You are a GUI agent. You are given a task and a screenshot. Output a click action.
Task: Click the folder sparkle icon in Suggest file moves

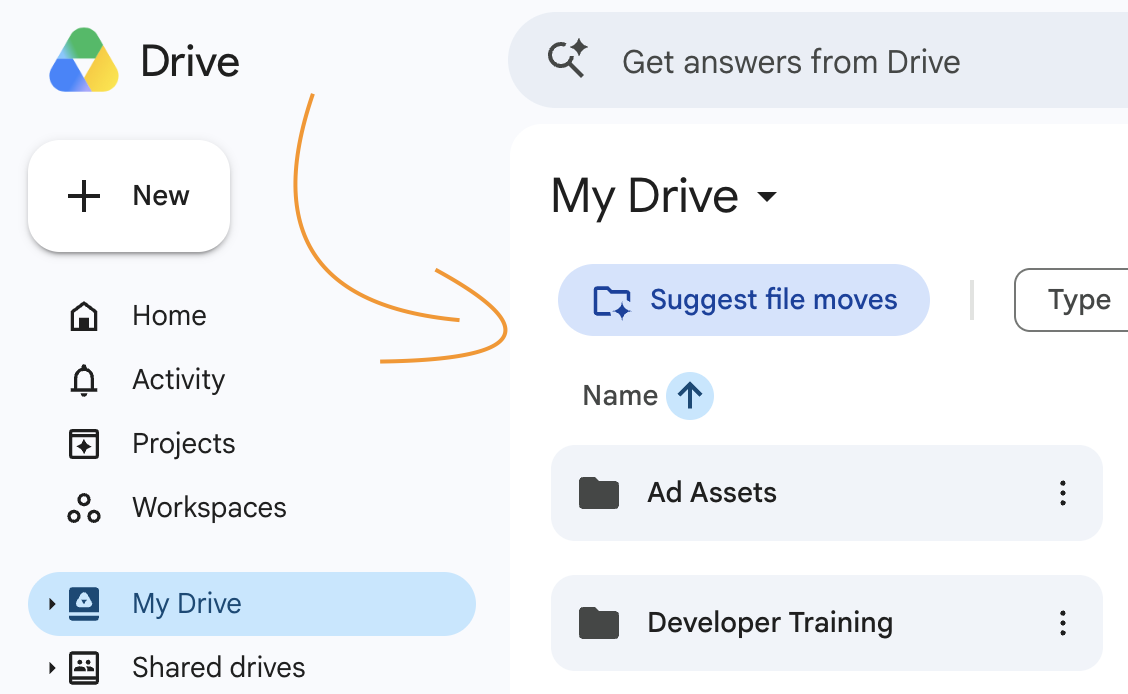pyautogui.click(x=612, y=301)
